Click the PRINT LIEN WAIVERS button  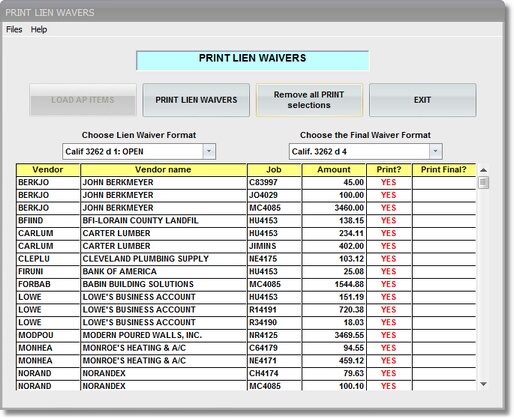coord(196,100)
